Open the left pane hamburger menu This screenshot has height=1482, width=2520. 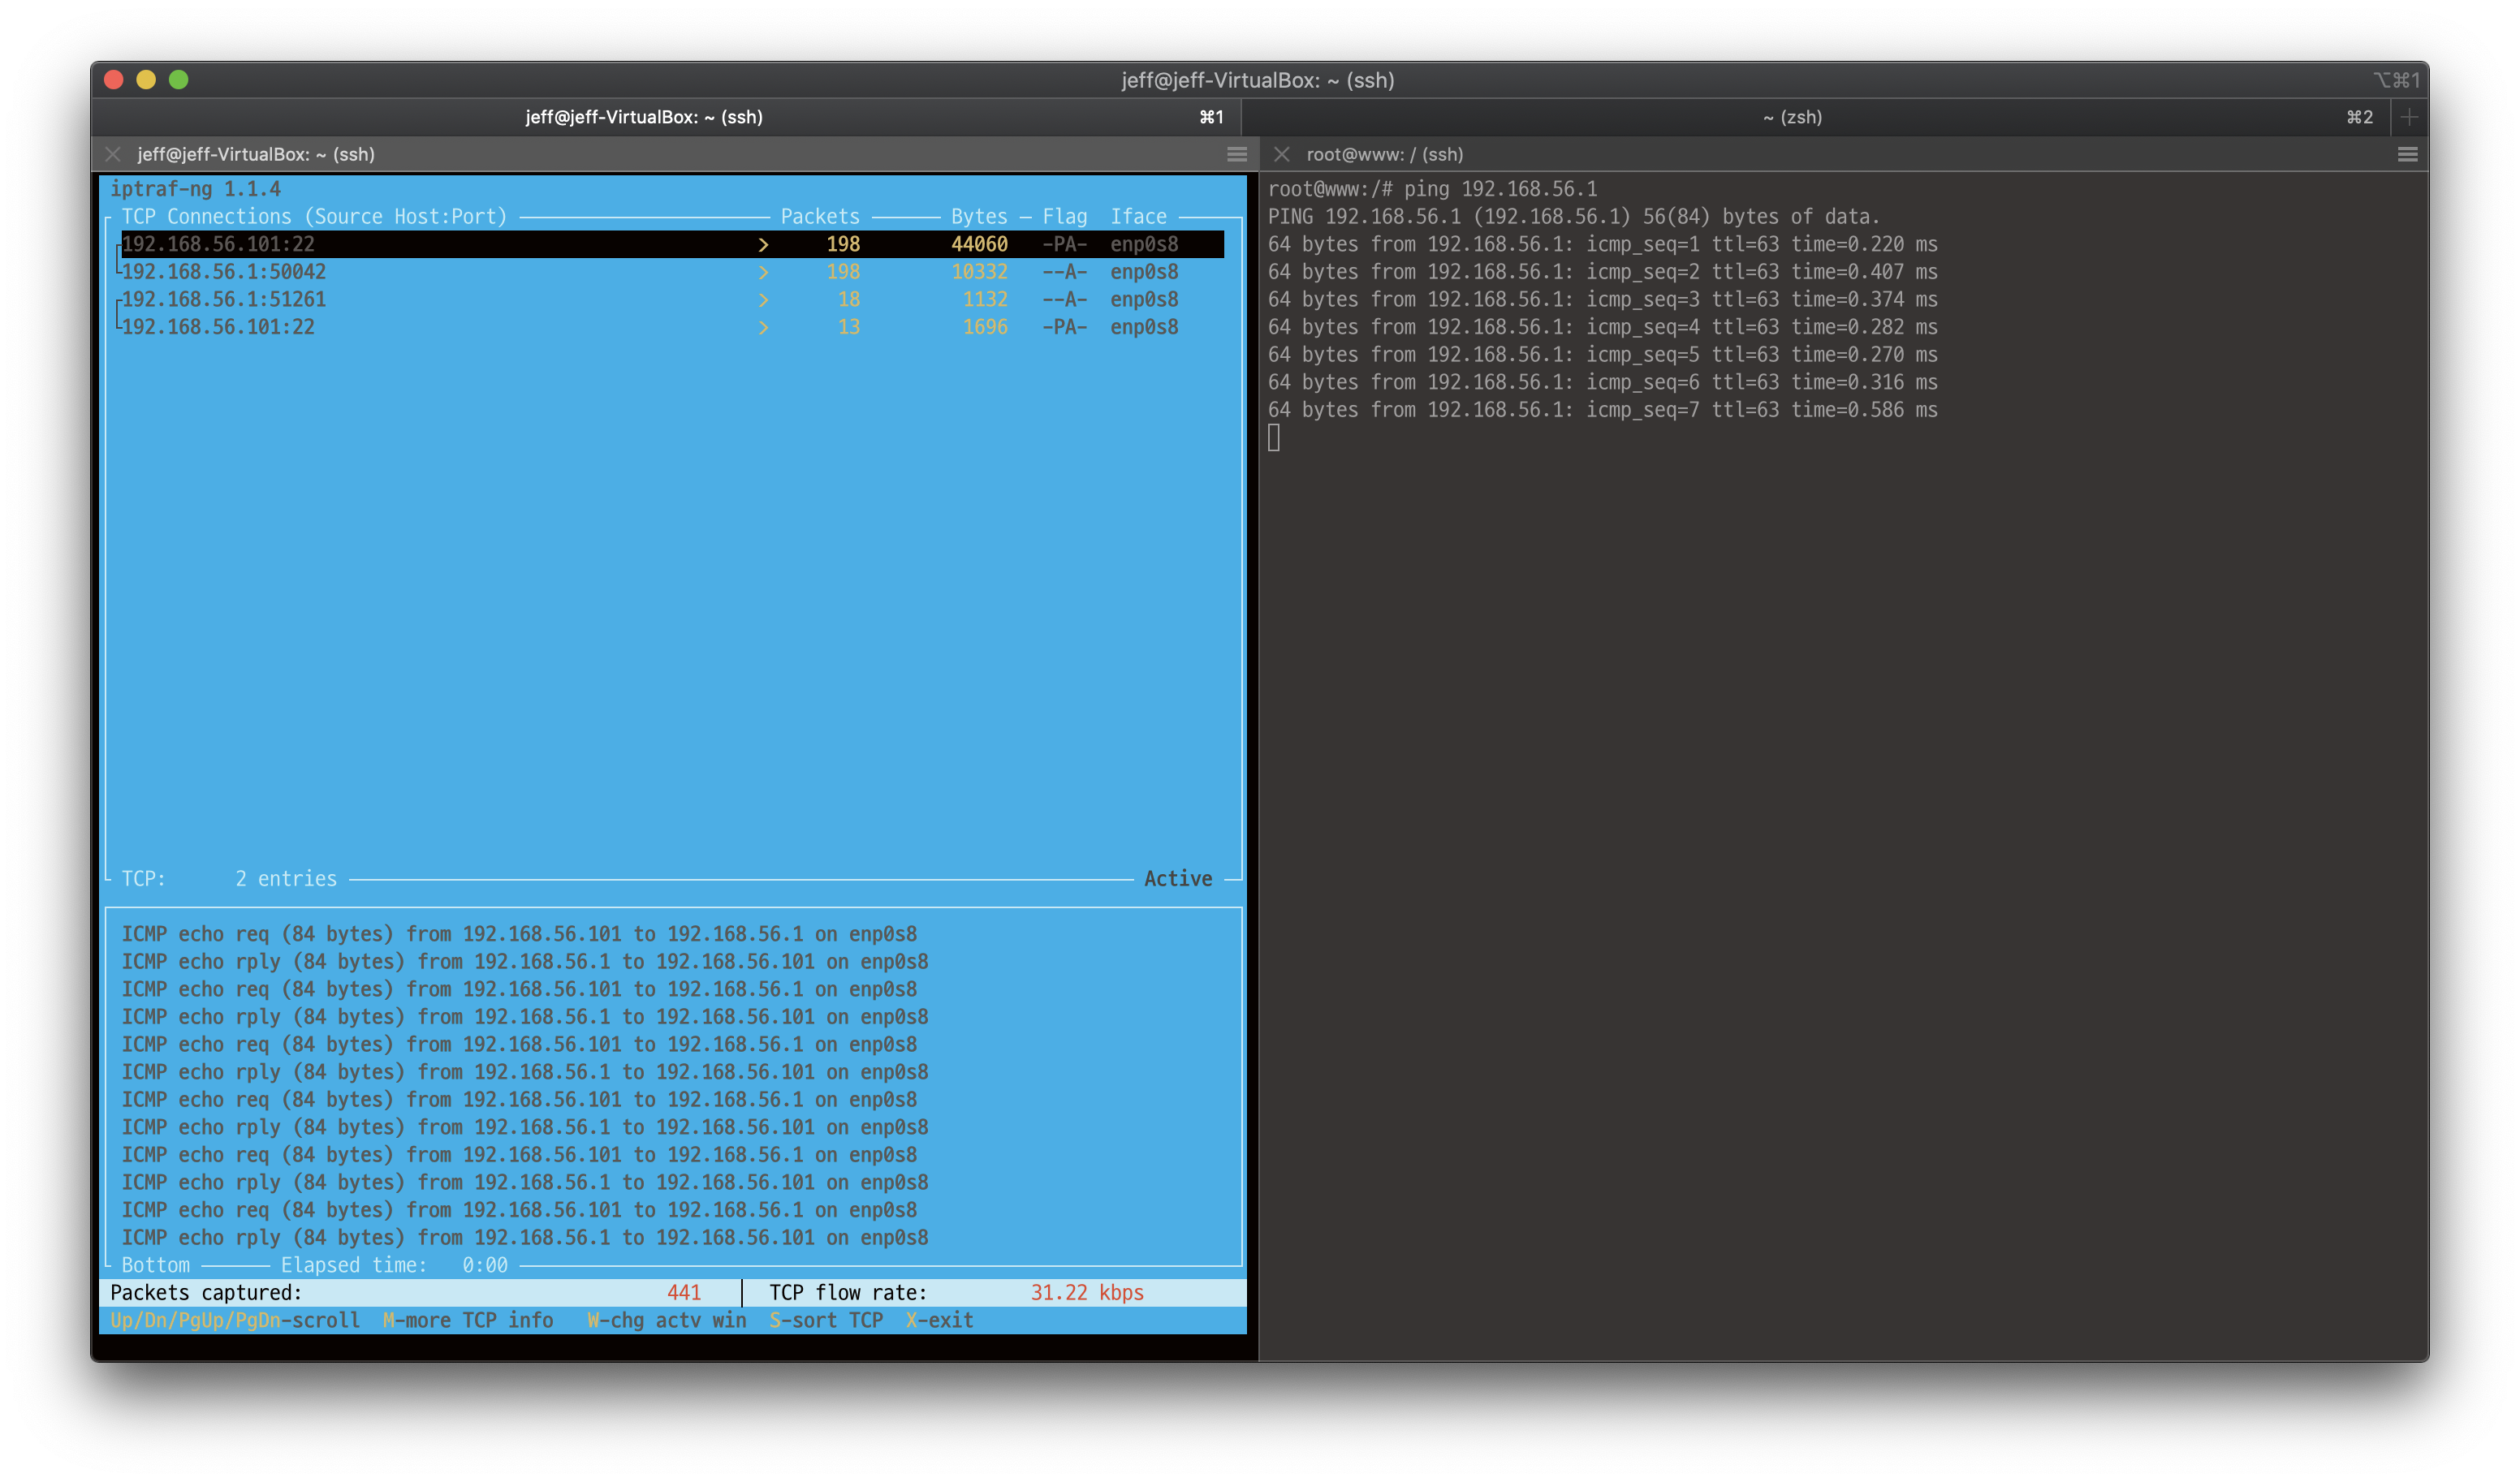coord(1237,154)
